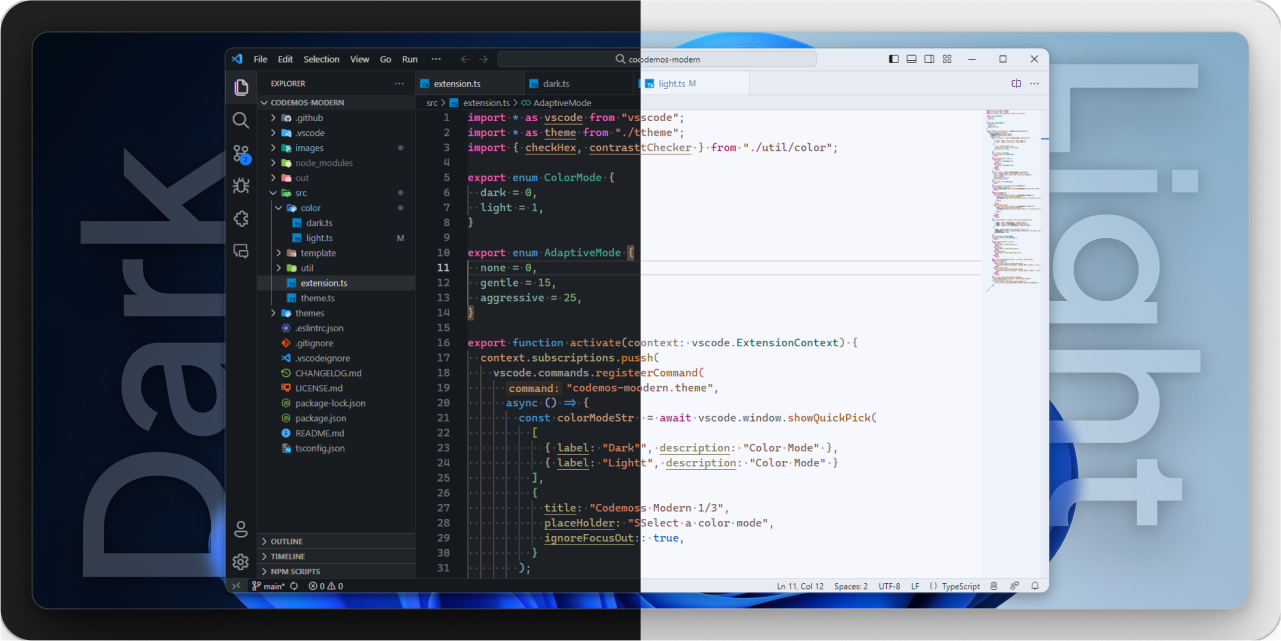The width and height of the screenshot is (1281, 641).
Task: Open the Extensions view
Action: [x=240, y=218]
